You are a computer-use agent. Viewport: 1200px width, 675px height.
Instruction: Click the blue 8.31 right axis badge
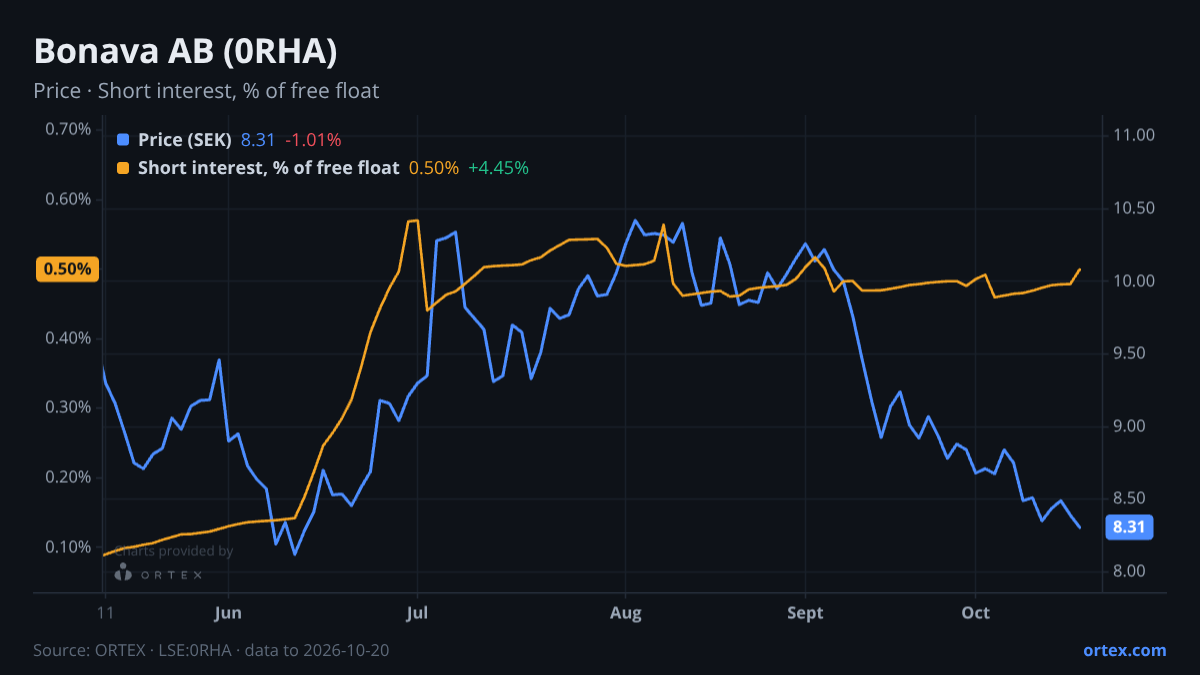click(1129, 527)
